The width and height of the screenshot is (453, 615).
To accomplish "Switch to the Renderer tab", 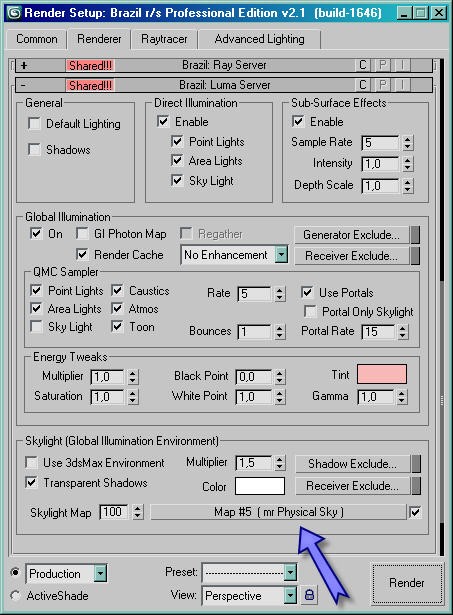I will (99, 39).
